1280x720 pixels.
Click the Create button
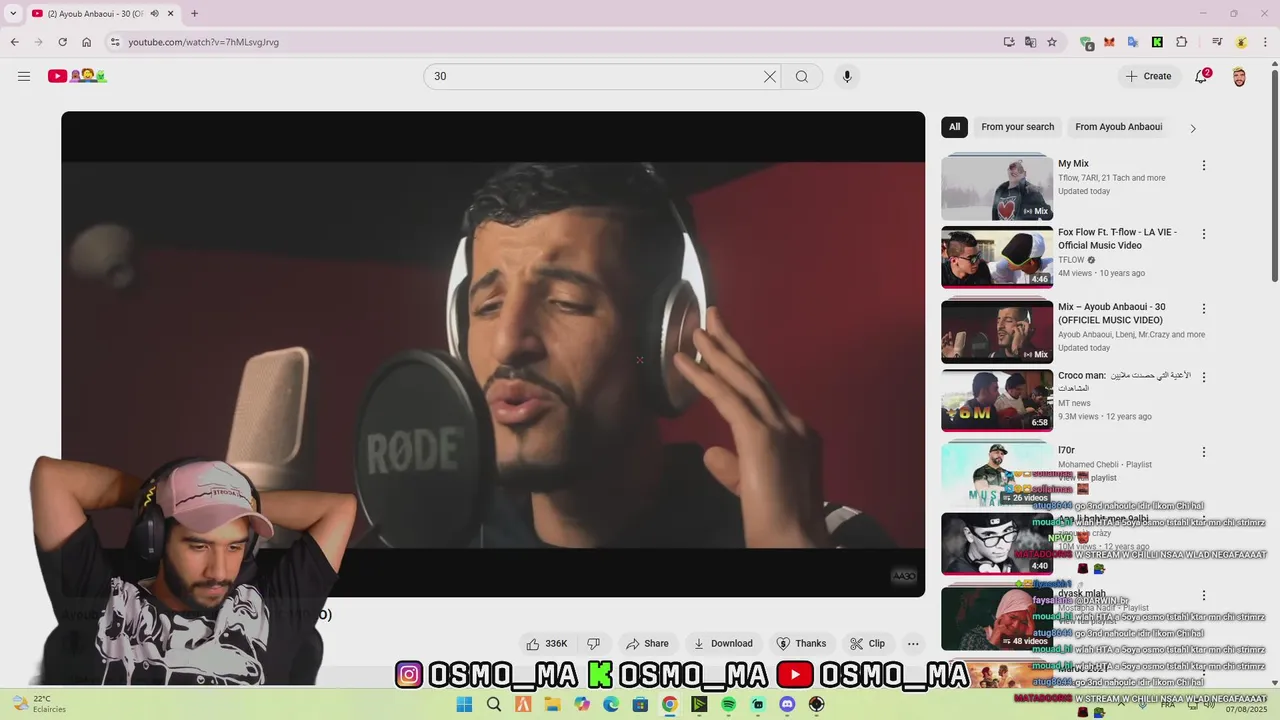tap(1147, 76)
